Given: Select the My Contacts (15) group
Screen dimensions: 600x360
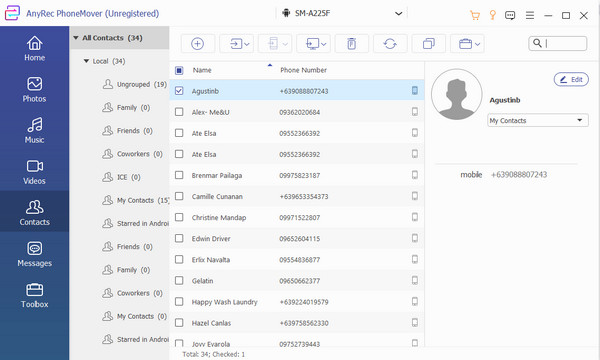Looking at the screenshot, I should pos(136,200).
